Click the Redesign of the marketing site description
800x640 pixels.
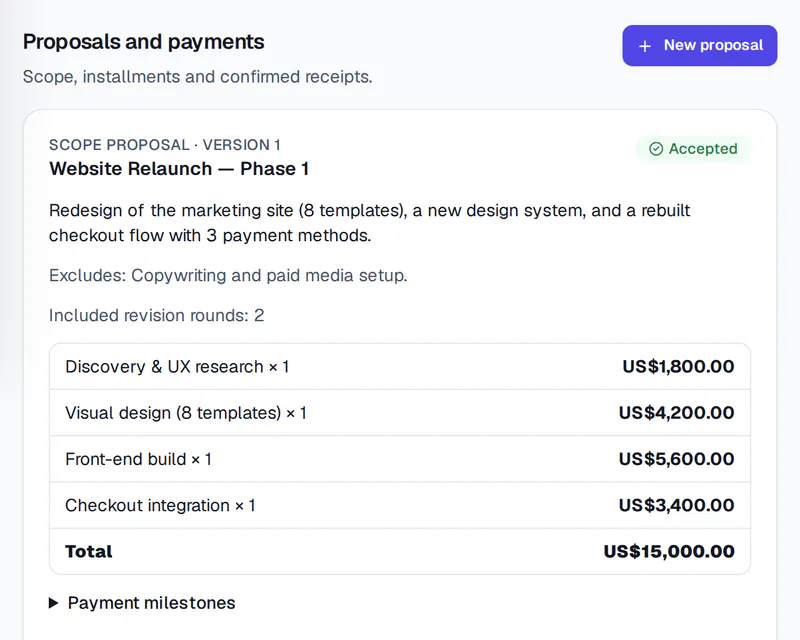(x=369, y=223)
